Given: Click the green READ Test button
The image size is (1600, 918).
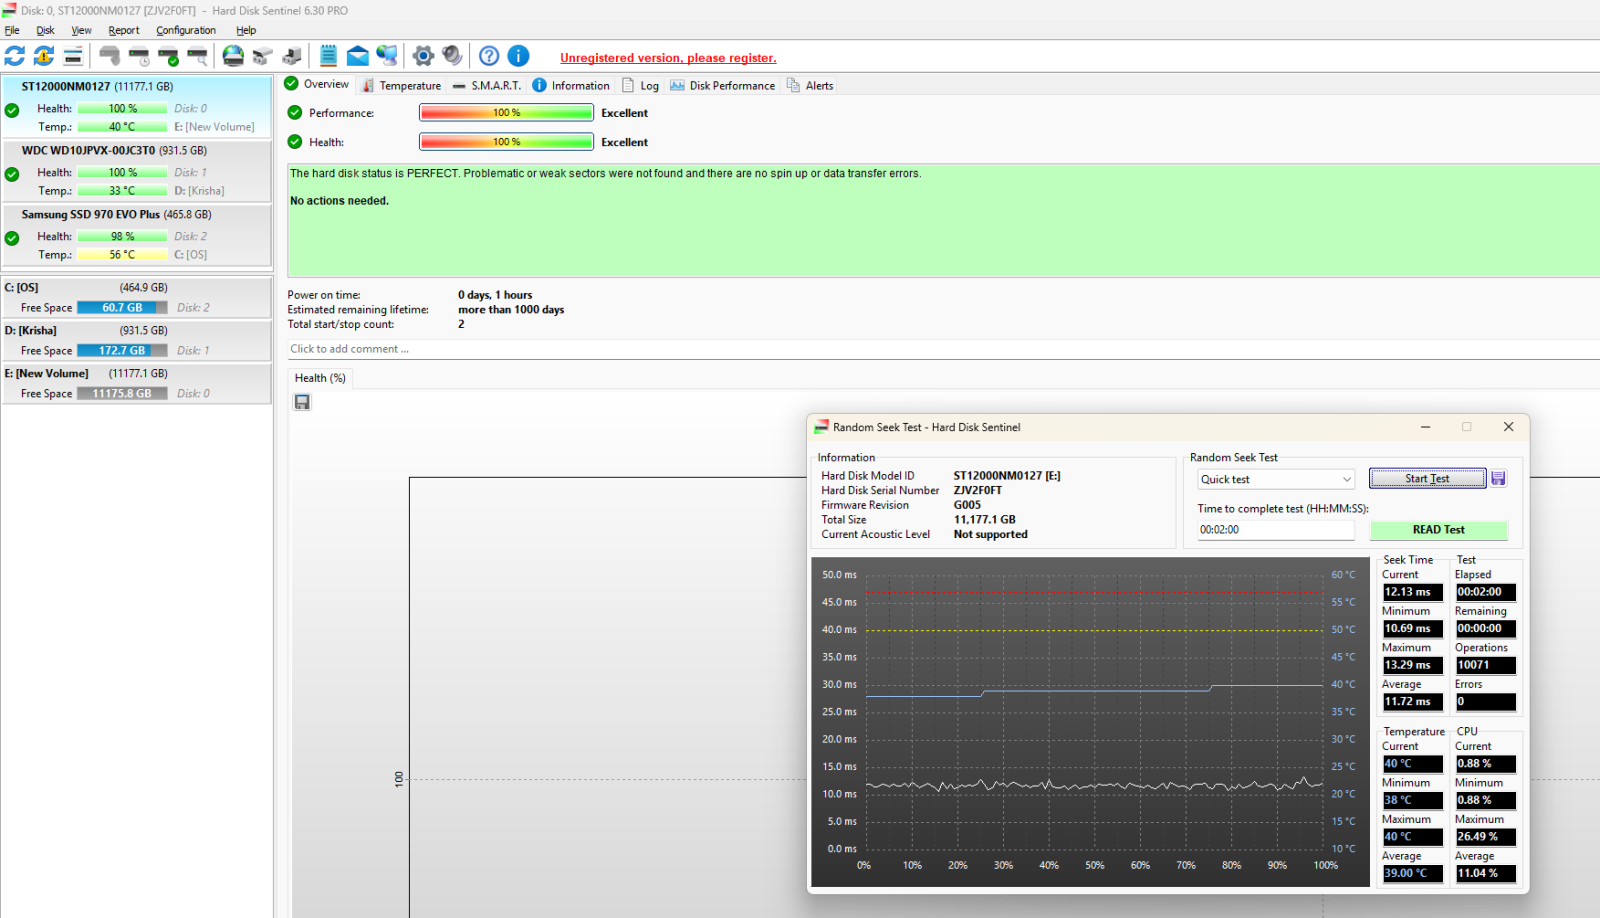Looking at the screenshot, I should click(1438, 530).
